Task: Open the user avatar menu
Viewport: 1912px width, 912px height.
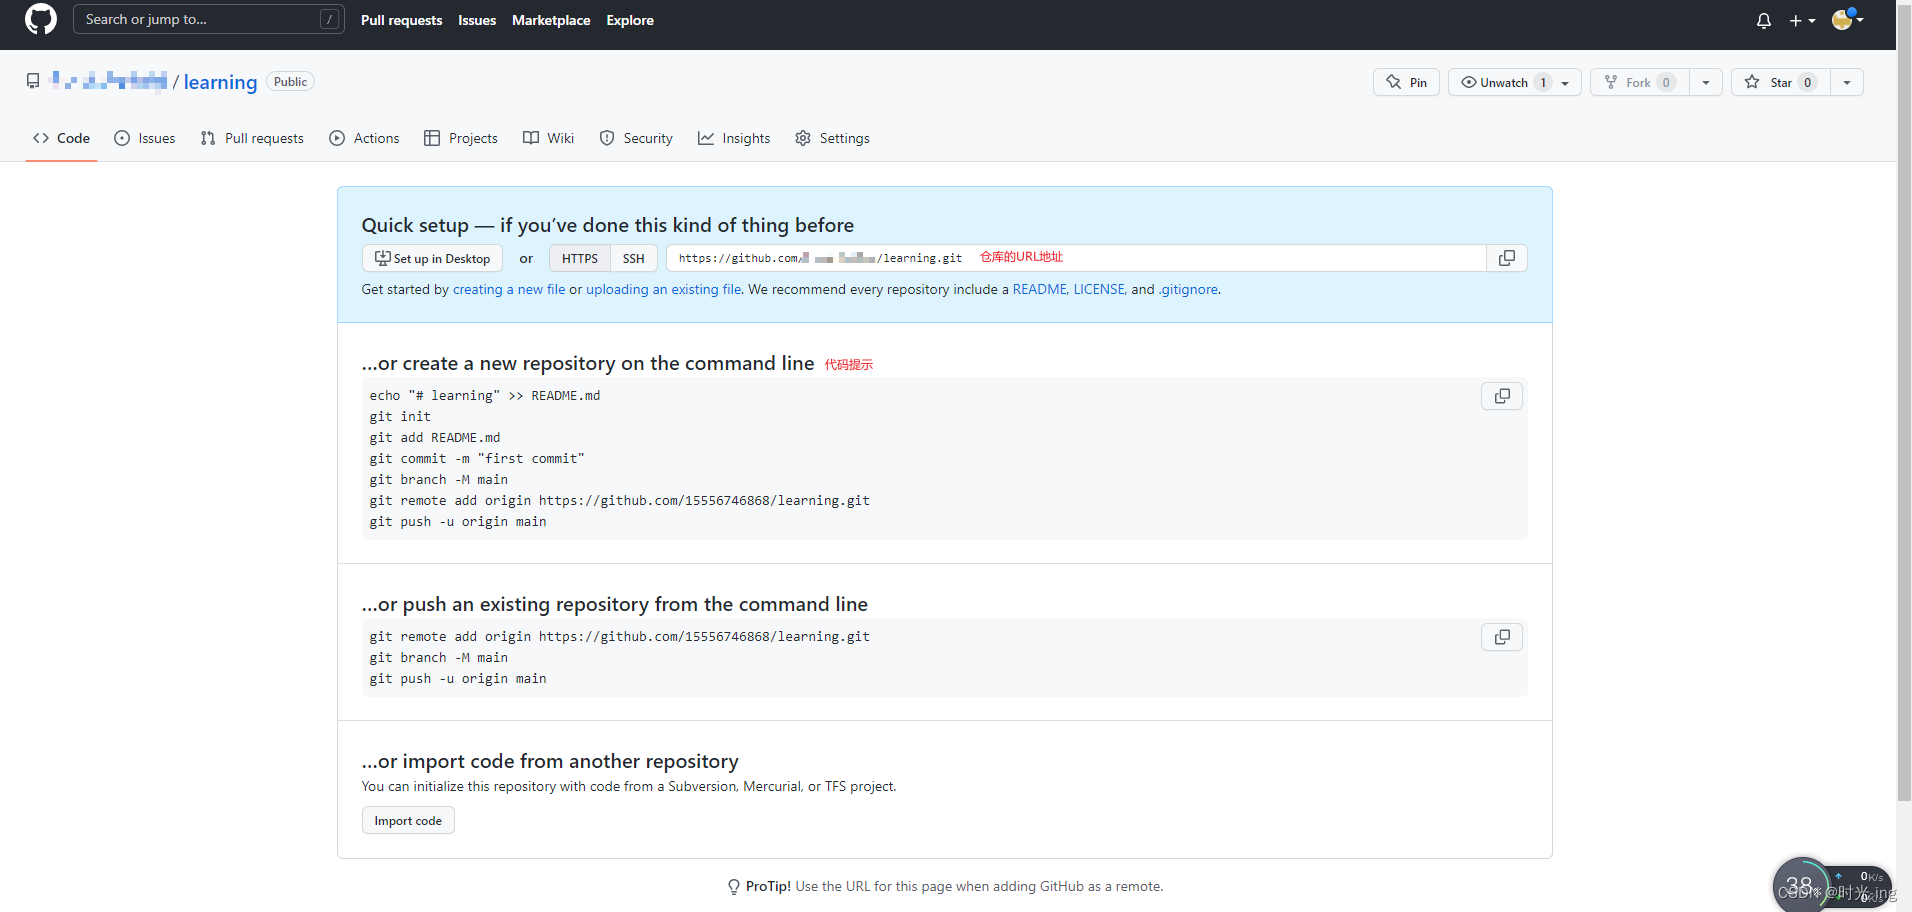Action: coord(1847,20)
